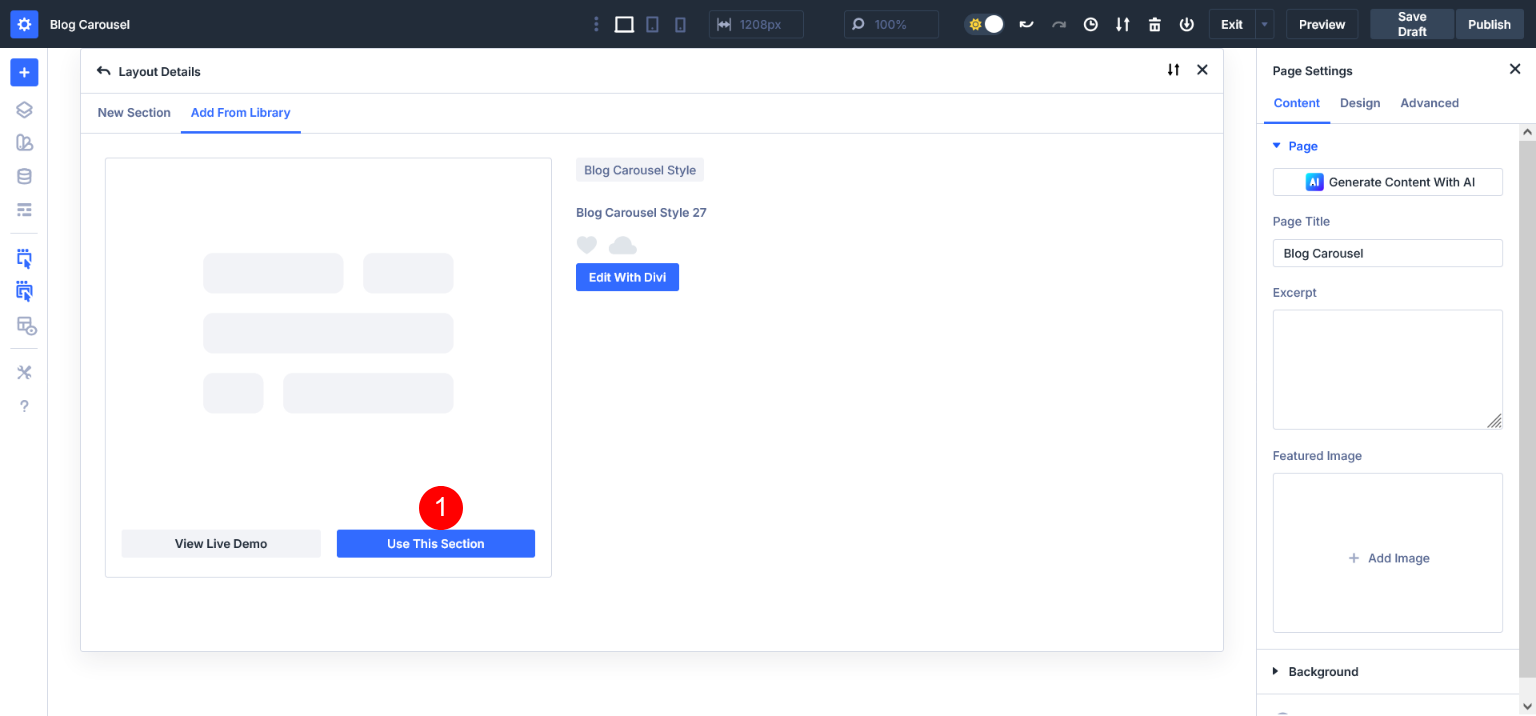Open the Design tab in Page Settings
This screenshot has height=716, width=1536.
point(1360,103)
